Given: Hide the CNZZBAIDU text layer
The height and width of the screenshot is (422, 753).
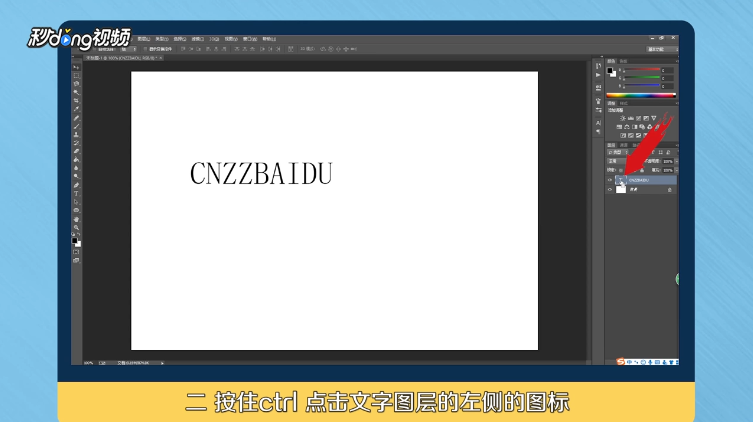Looking at the screenshot, I should (610, 180).
